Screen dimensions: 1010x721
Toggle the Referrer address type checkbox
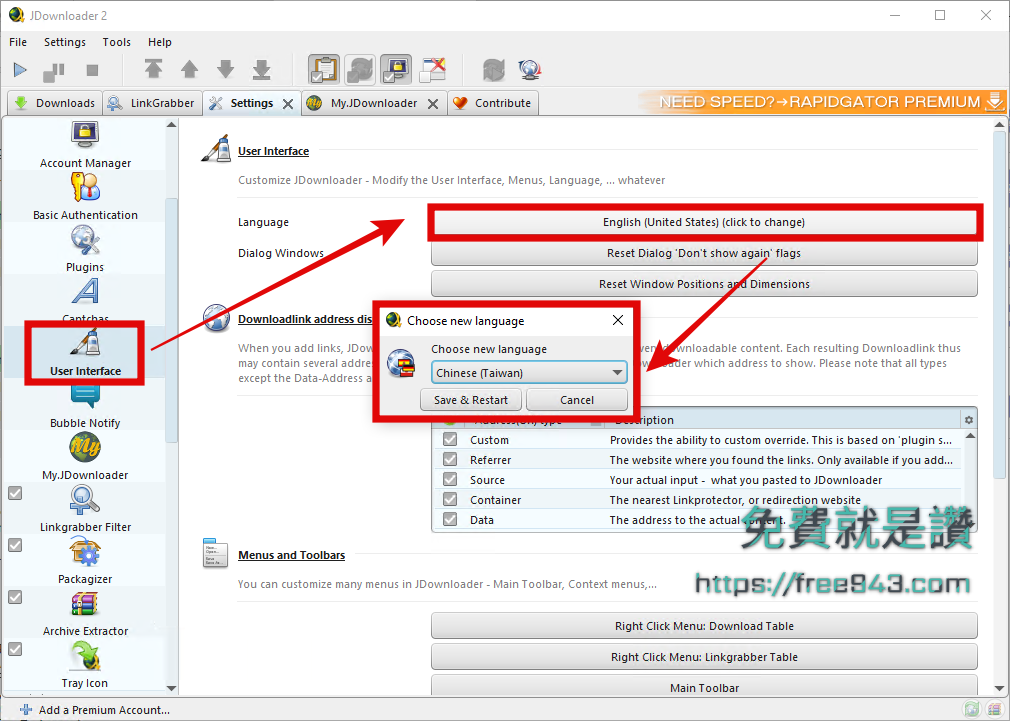coord(450,460)
